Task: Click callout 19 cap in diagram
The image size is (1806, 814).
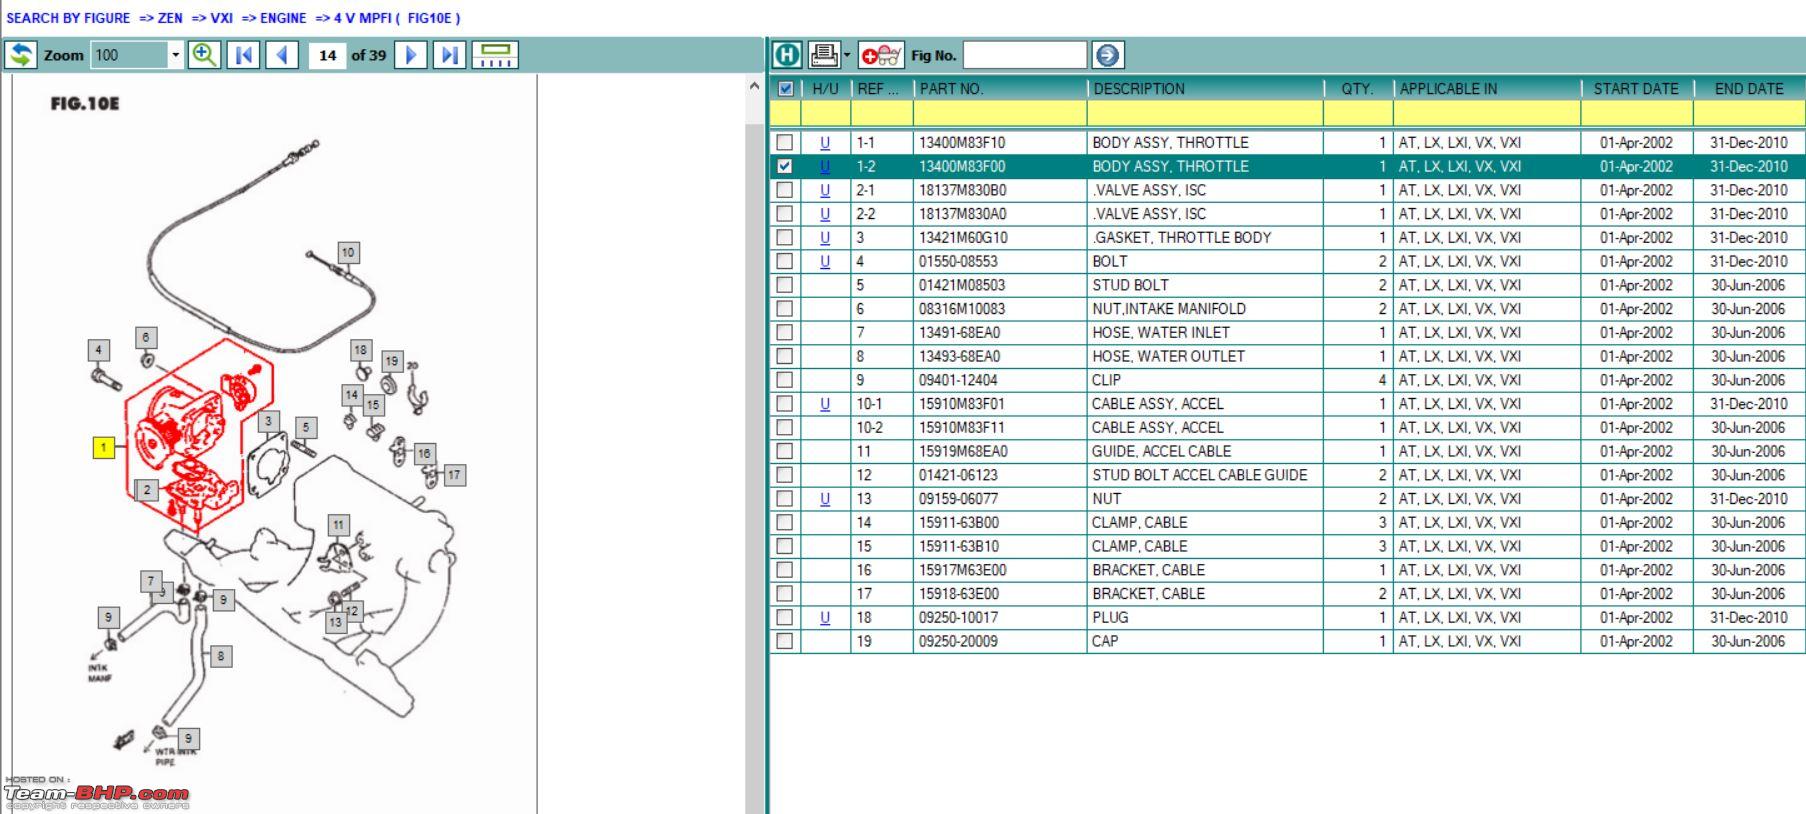Action: (x=391, y=361)
